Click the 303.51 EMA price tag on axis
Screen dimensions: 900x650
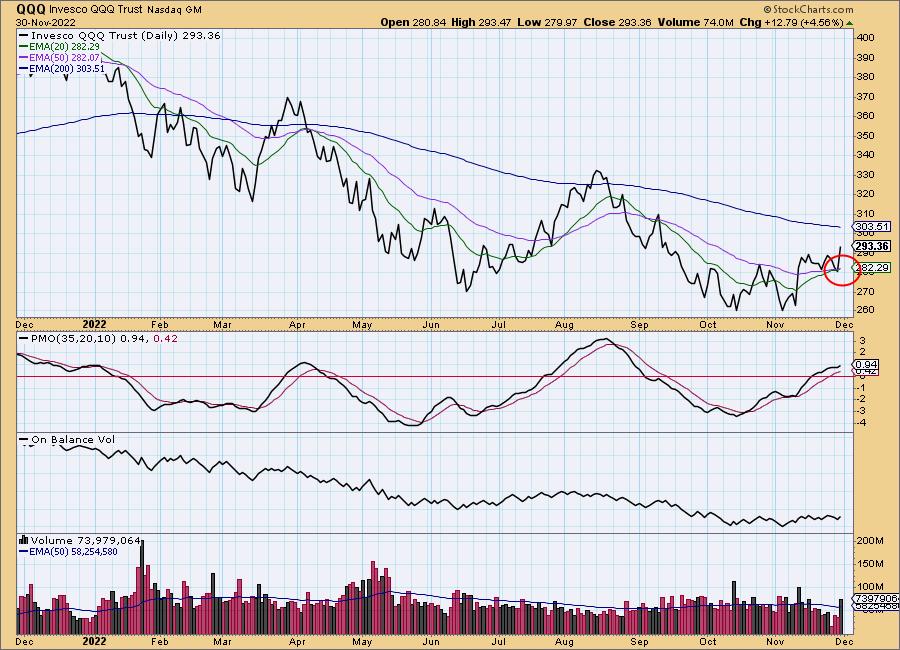pos(871,226)
